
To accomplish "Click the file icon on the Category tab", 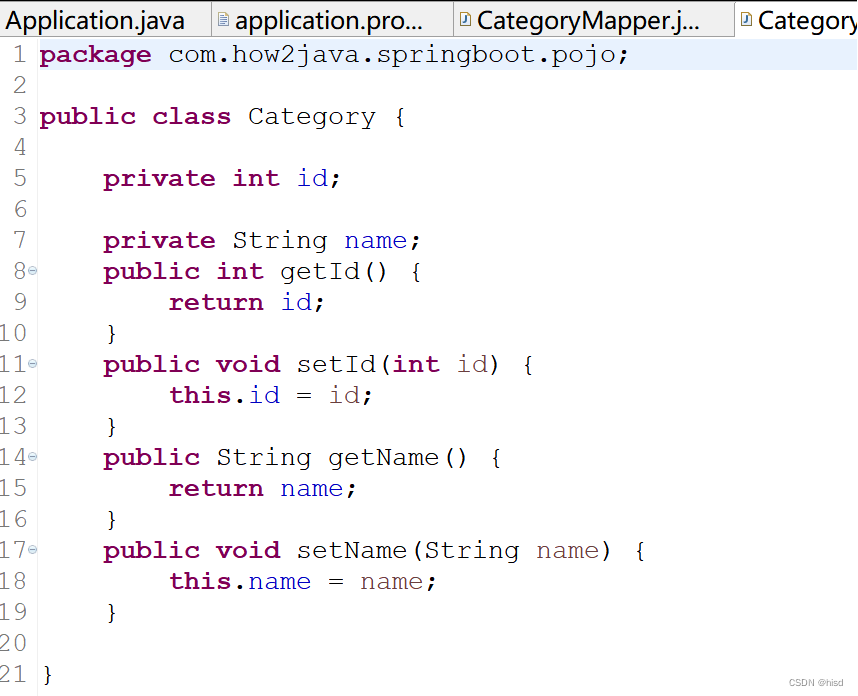I will click(745, 18).
